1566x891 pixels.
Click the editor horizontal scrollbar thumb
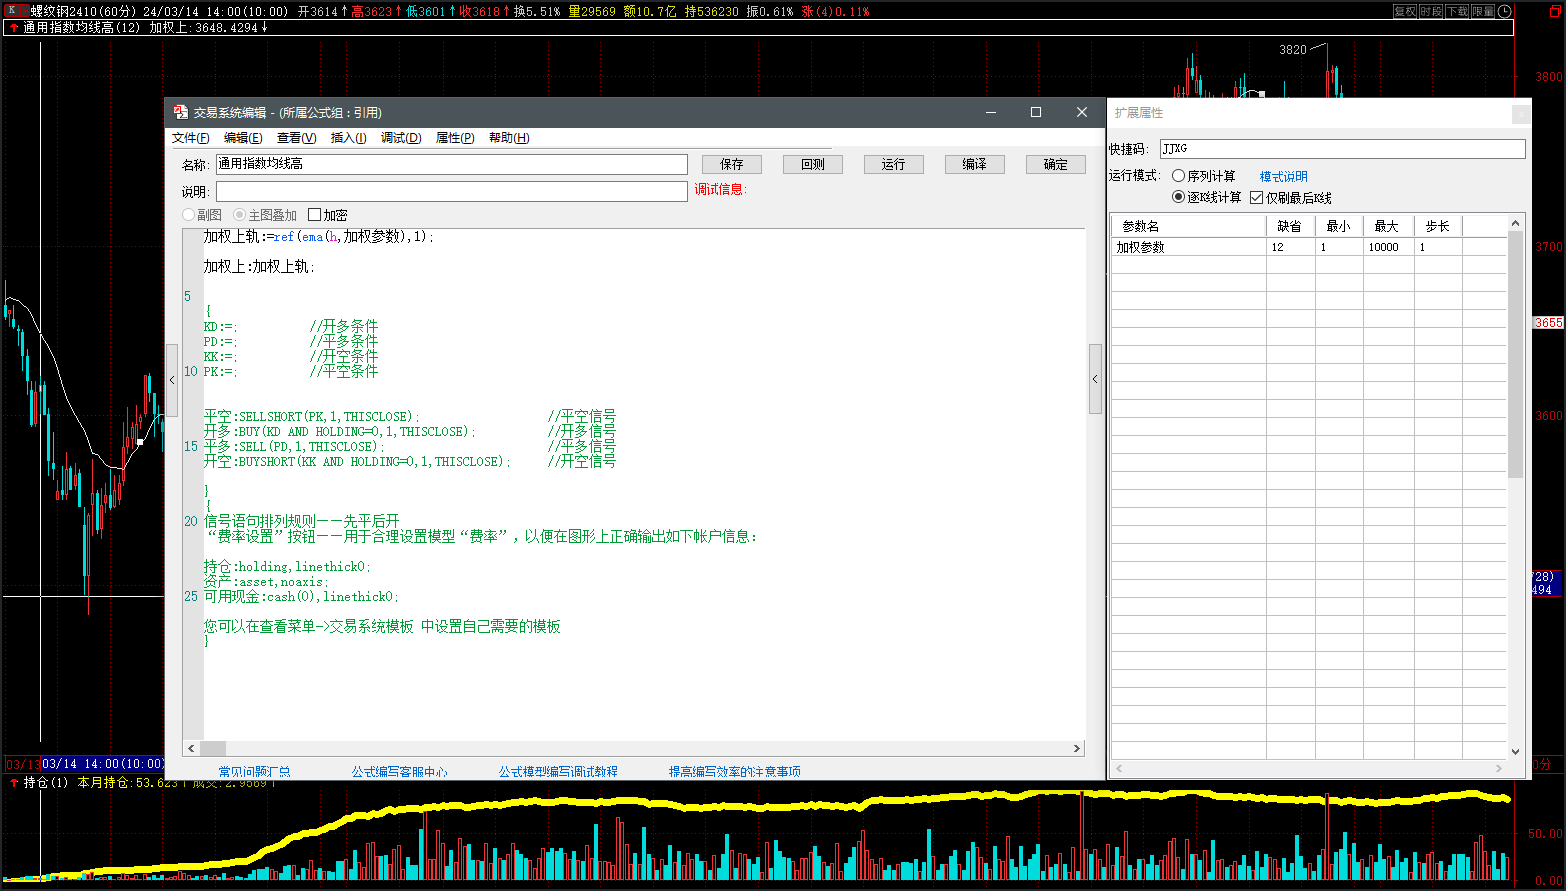[213, 748]
